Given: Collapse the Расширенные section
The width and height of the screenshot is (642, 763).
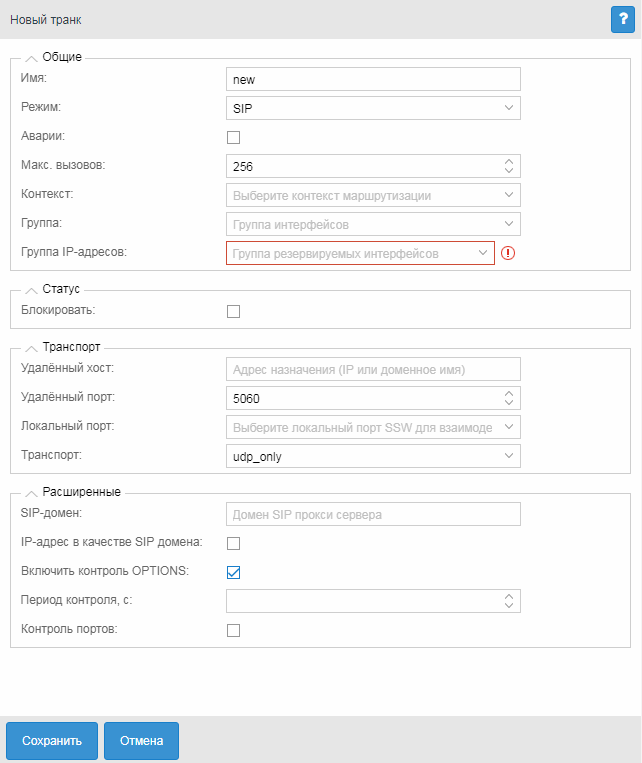Looking at the screenshot, I should [x=30, y=492].
